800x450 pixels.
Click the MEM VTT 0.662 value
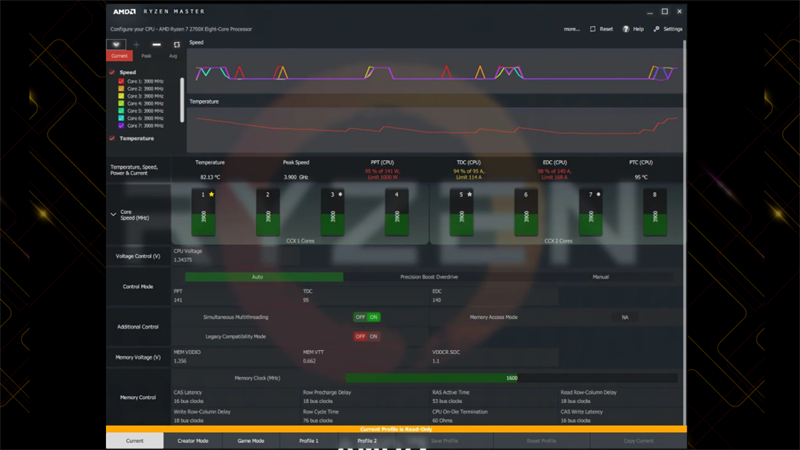tap(309, 361)
